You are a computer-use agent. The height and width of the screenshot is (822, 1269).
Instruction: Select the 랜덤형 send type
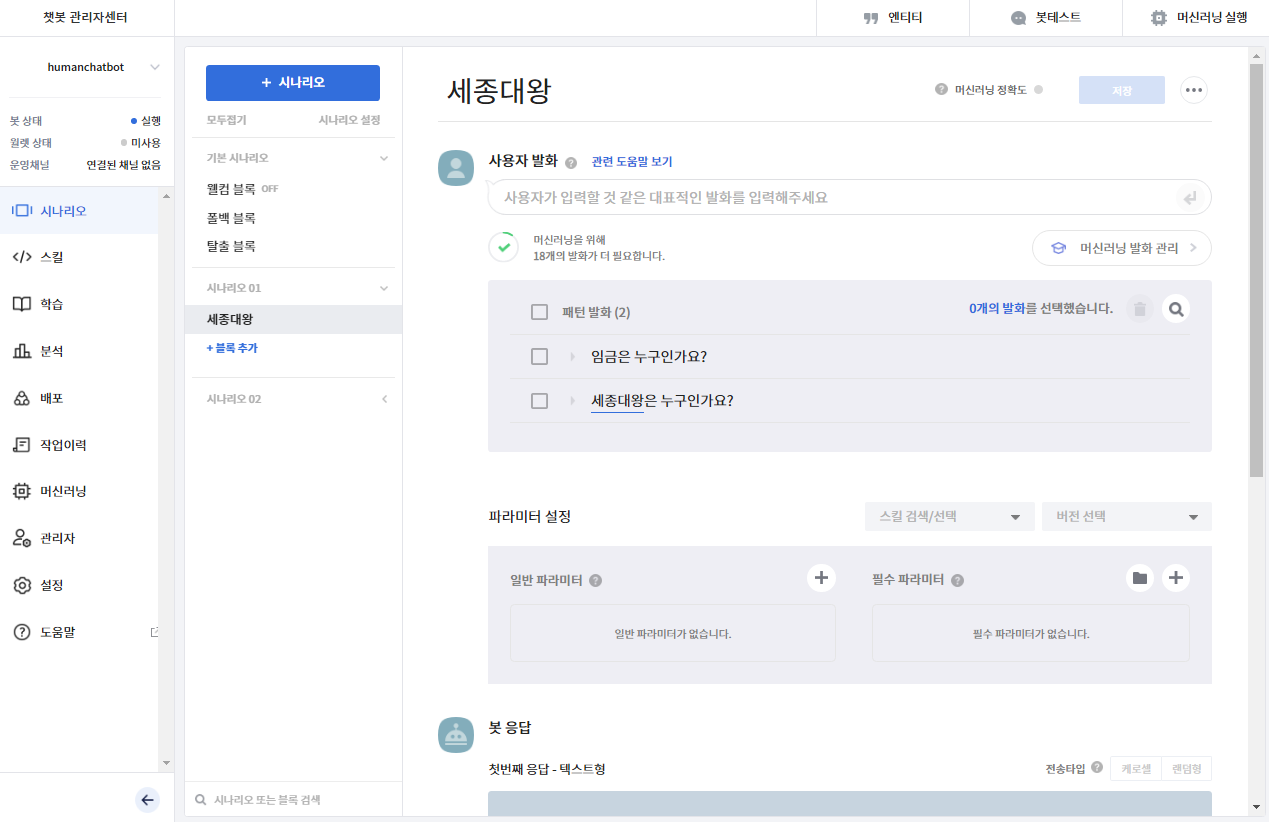click(1187, 769)
